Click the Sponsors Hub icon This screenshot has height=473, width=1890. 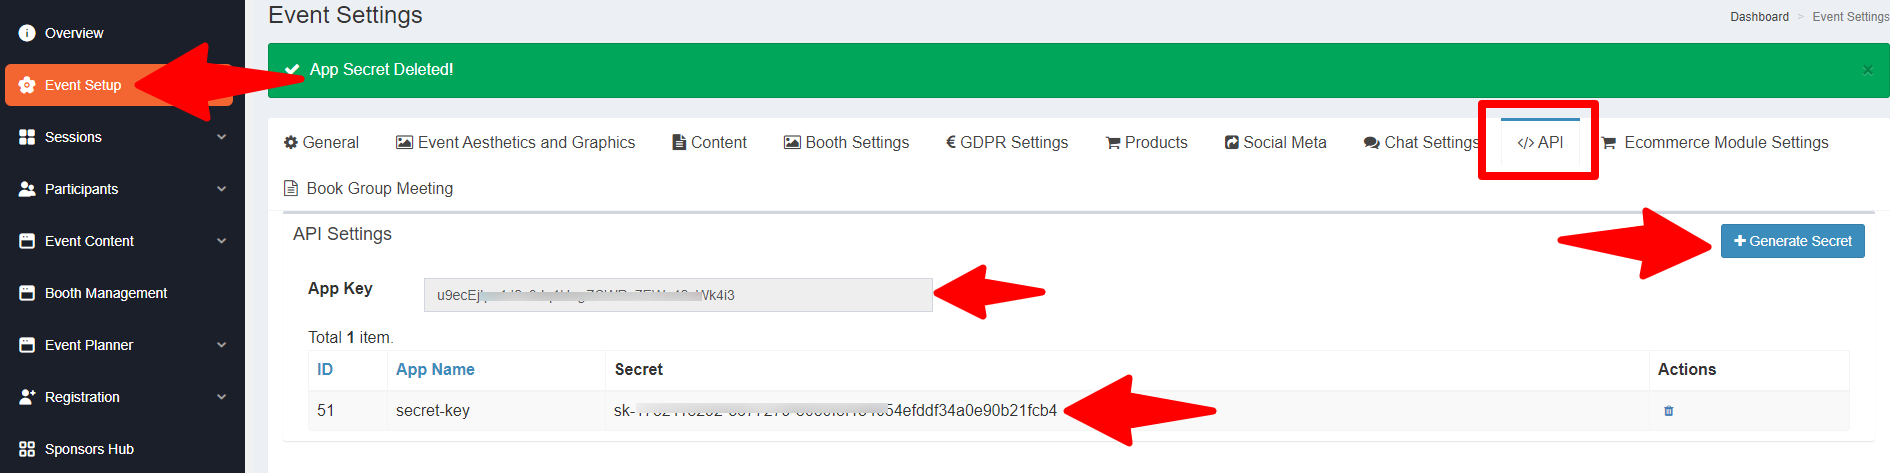coord(27,449)
